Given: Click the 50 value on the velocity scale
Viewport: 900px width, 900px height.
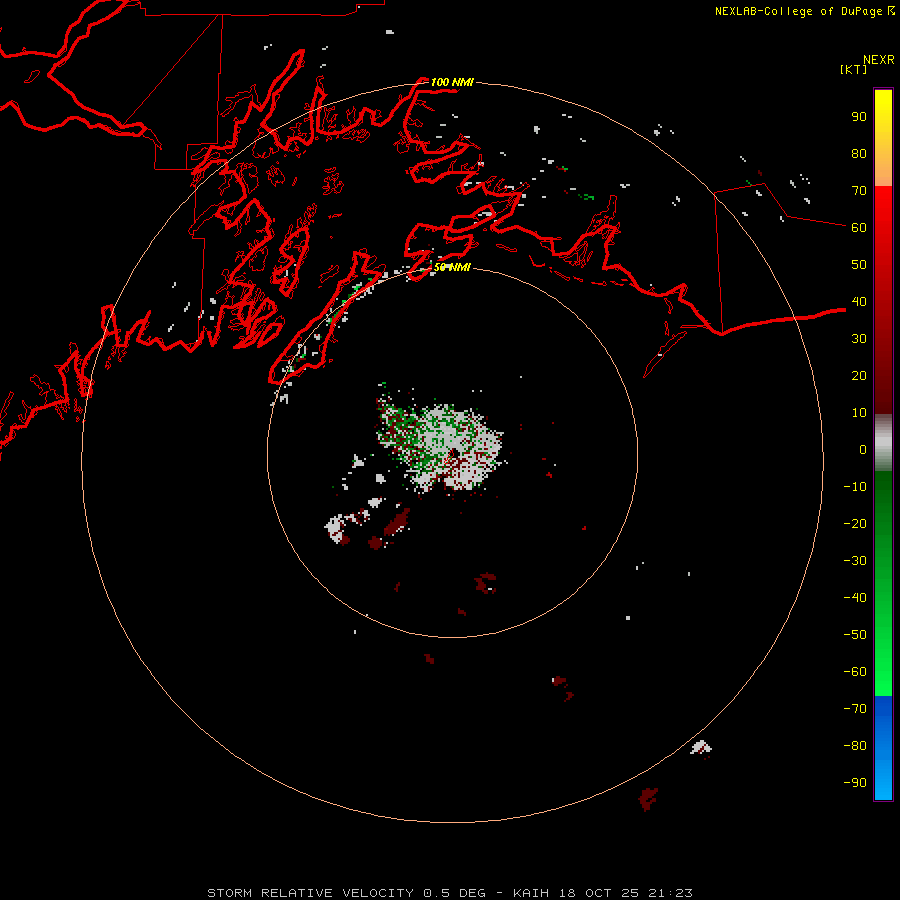Looking at the screenshot, I should [x=859, y=265].
